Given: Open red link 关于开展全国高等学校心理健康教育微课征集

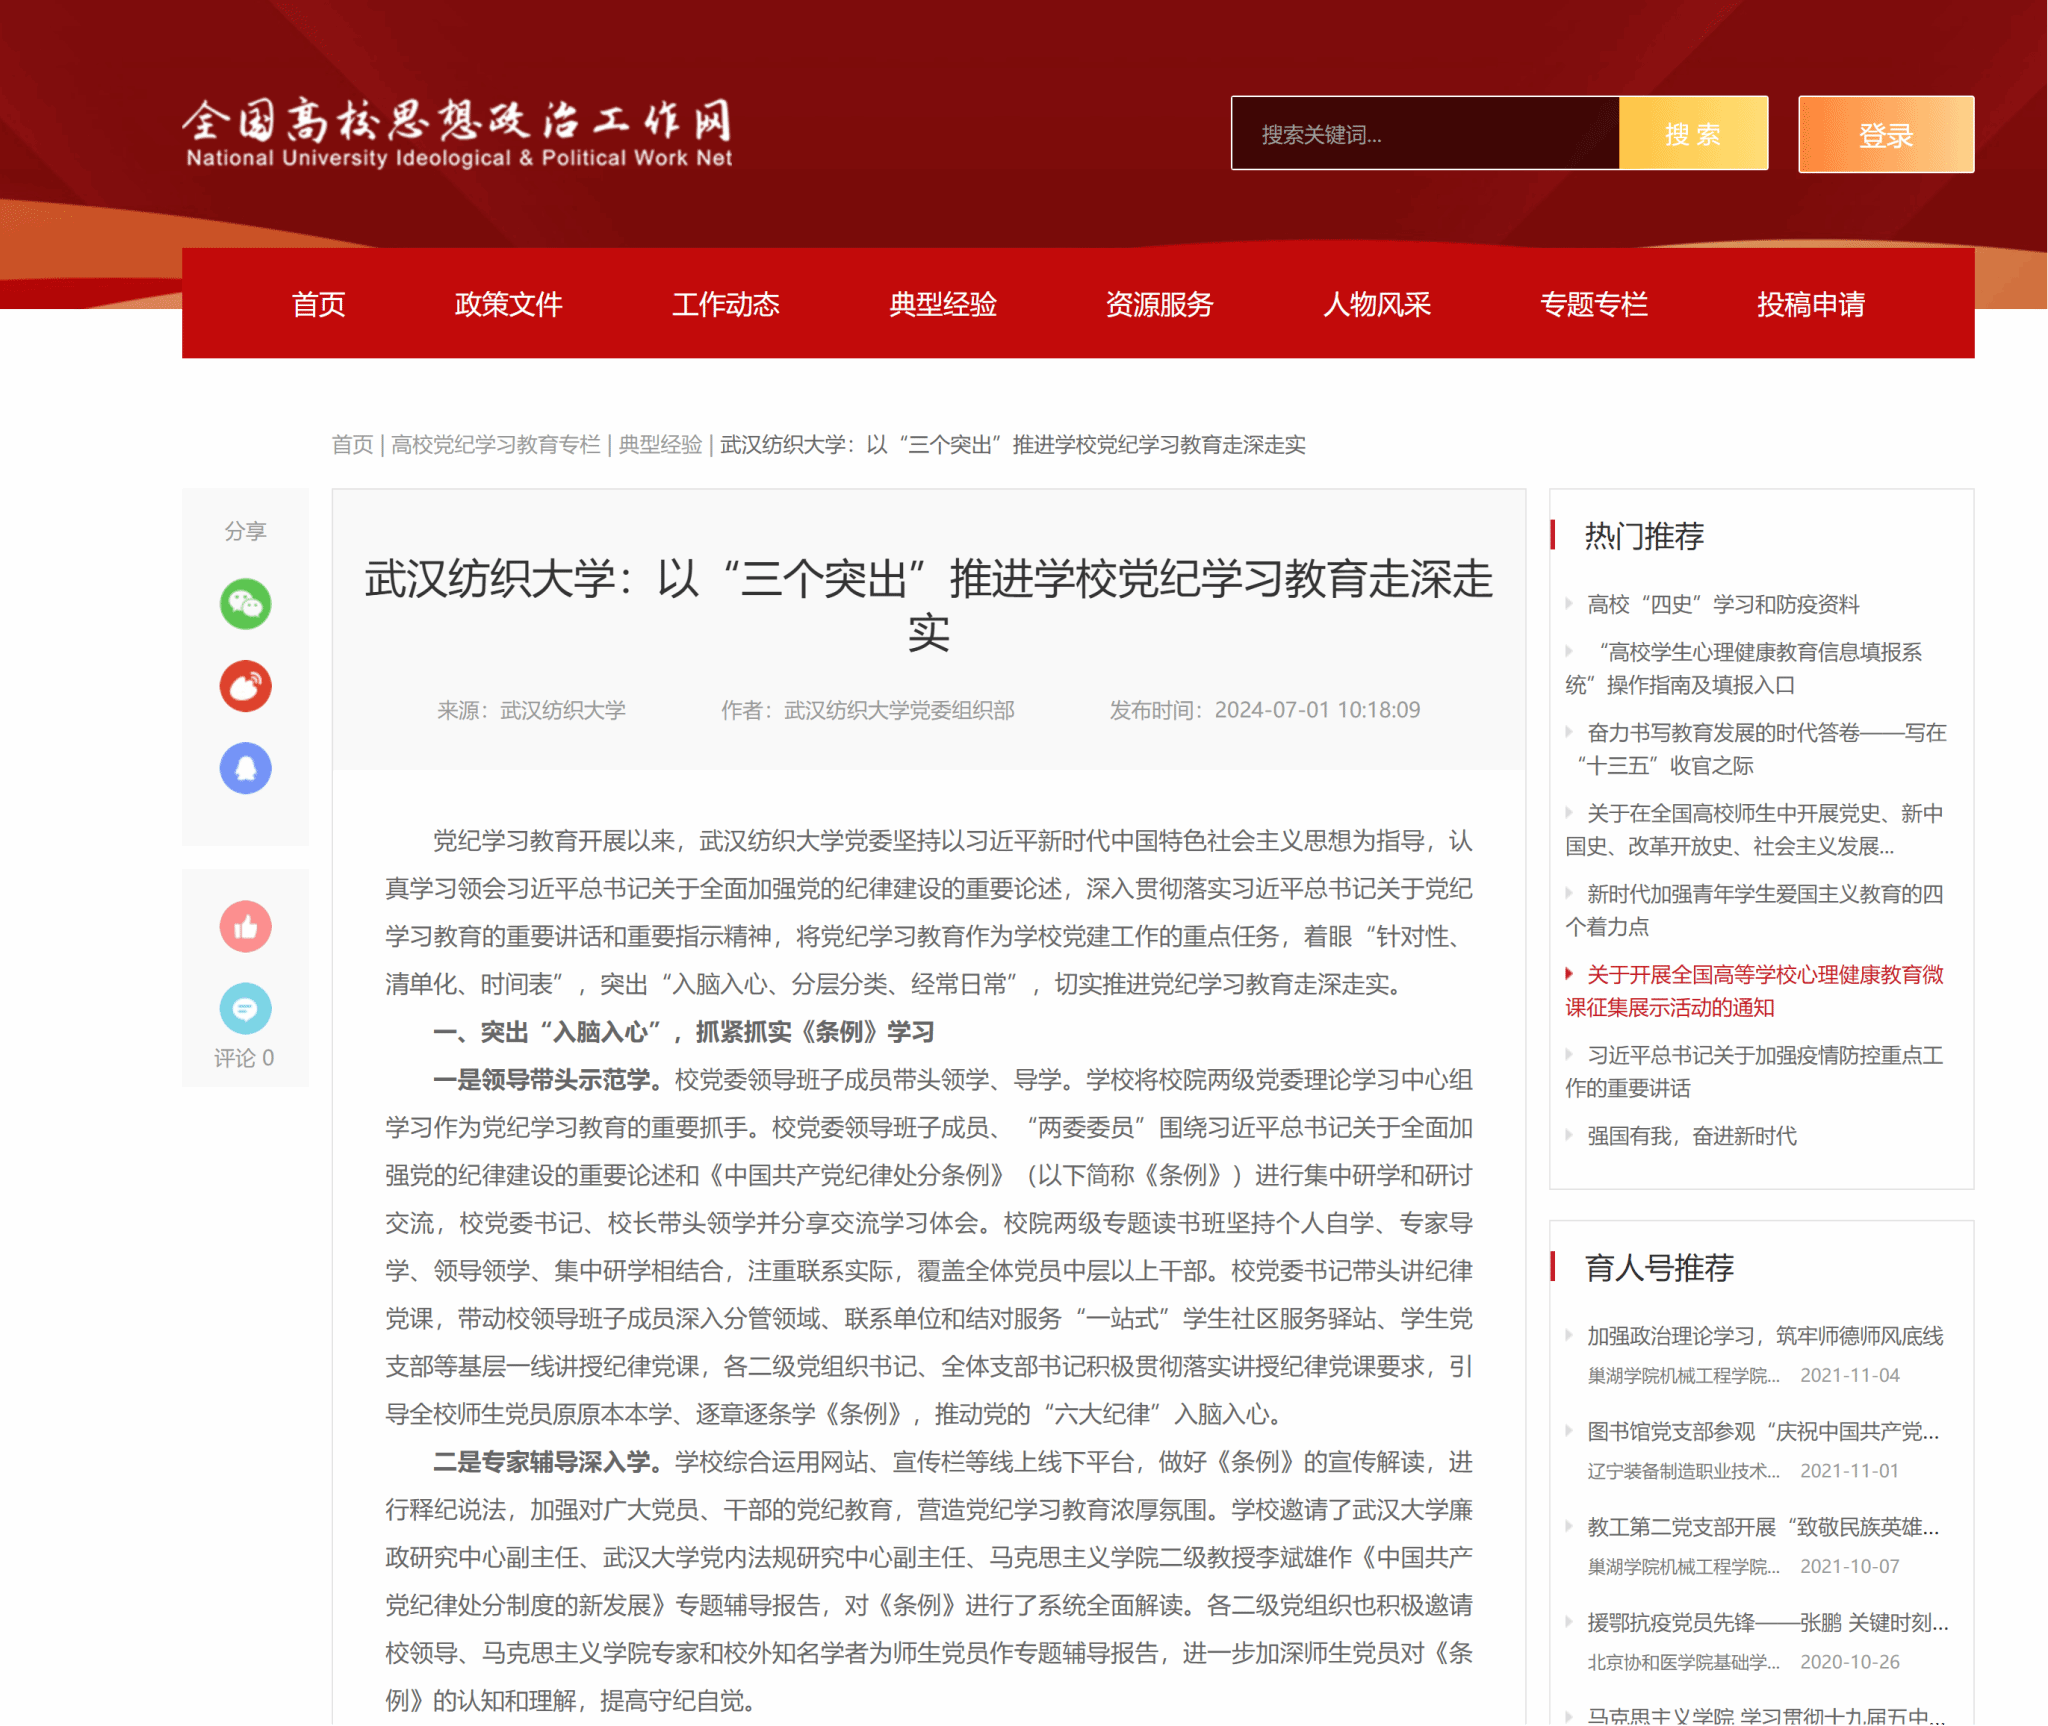Looking at the screenshot, I should tap(1754, 991).
